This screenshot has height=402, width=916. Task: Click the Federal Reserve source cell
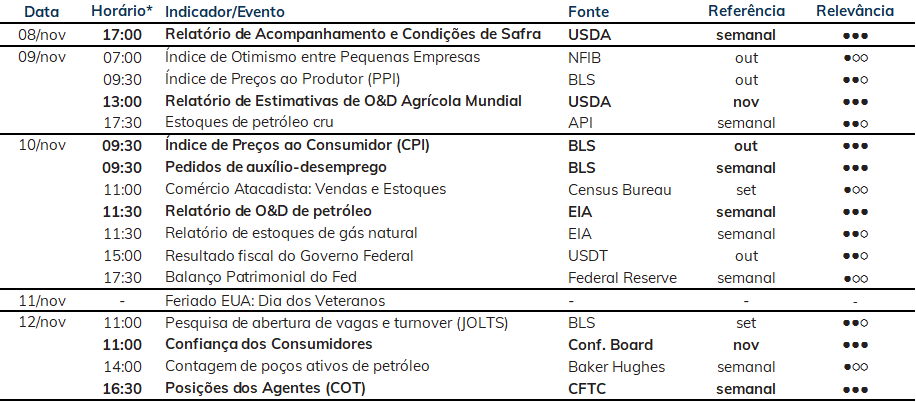click(x=622, y=278)
